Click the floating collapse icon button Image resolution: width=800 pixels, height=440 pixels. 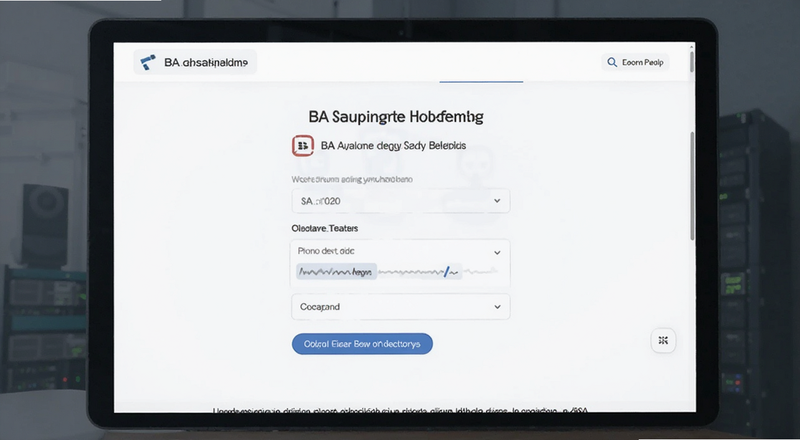(663, 340)
